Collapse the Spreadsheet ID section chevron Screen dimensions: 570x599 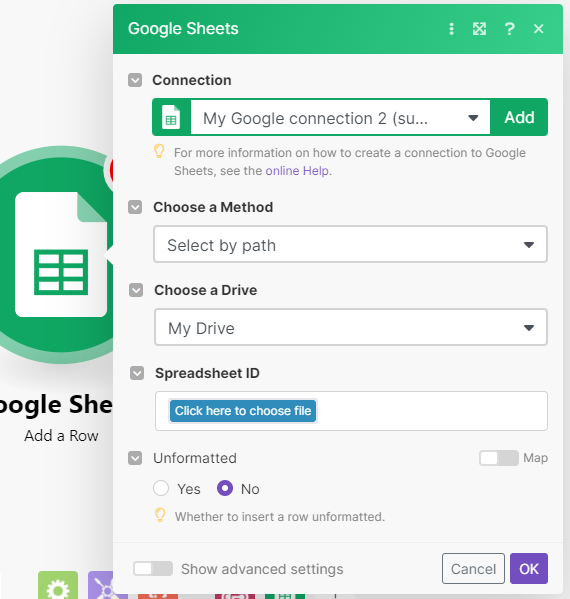pos(137,373)
